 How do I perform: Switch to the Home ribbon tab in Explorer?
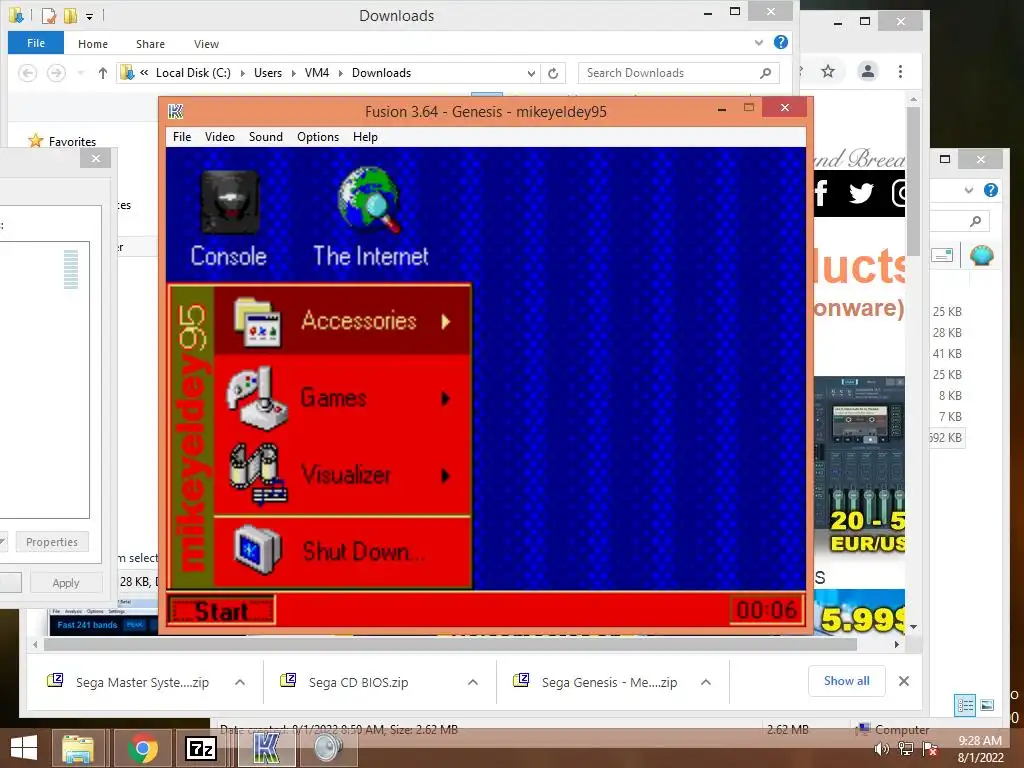(x=93, y=44)
